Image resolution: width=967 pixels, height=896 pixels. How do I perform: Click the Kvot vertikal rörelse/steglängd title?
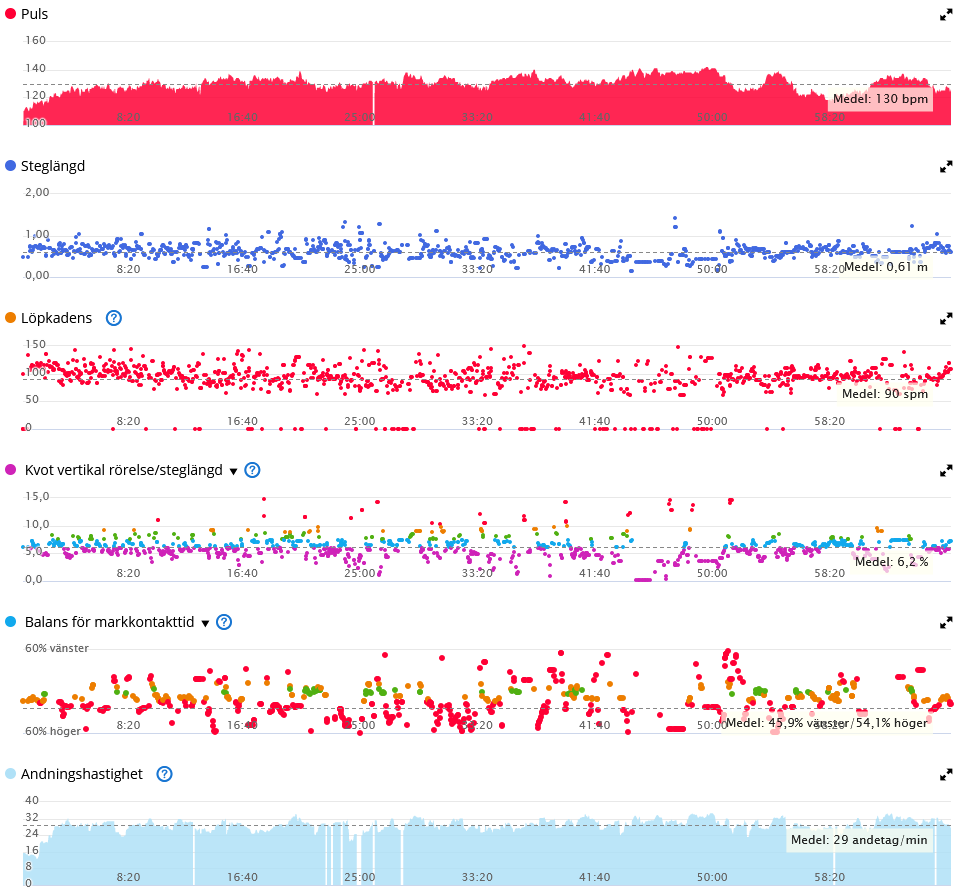point(123,470)
